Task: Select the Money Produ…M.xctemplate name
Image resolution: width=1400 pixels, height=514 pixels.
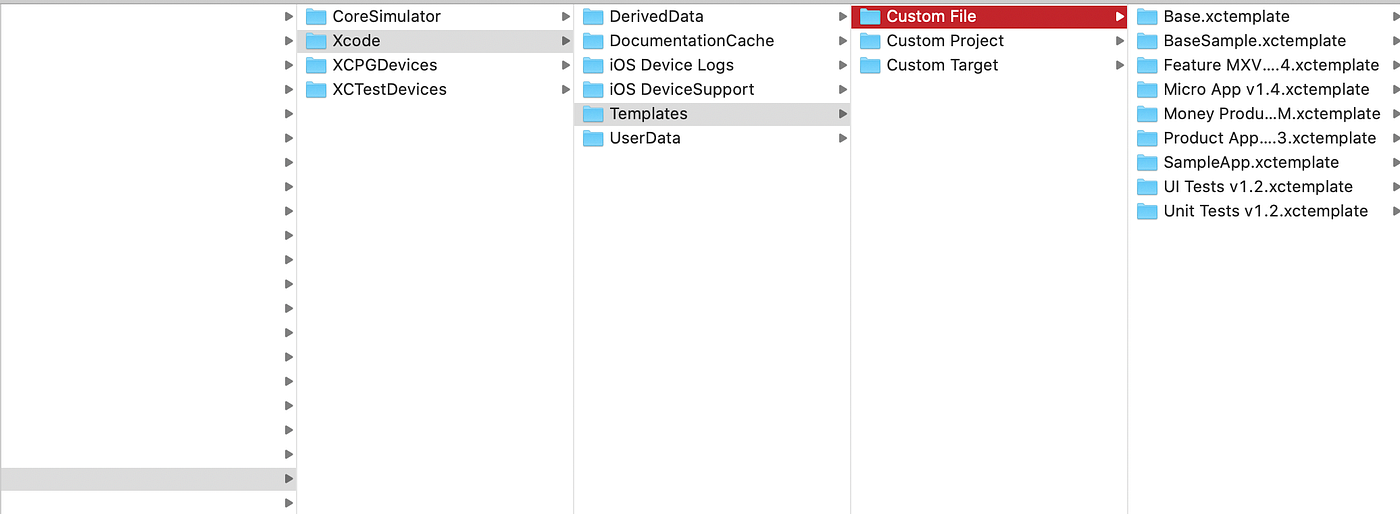Action: point(1272,114)
